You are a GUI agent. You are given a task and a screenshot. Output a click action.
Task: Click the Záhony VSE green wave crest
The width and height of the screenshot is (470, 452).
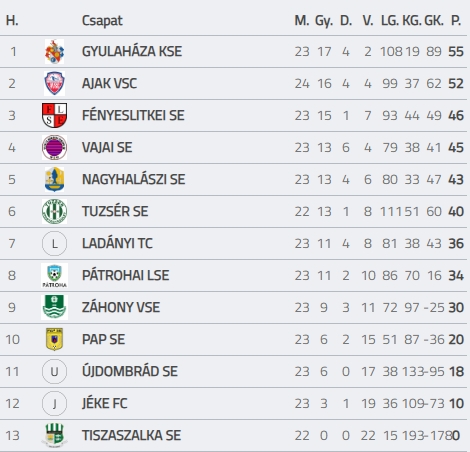[54, 307]
